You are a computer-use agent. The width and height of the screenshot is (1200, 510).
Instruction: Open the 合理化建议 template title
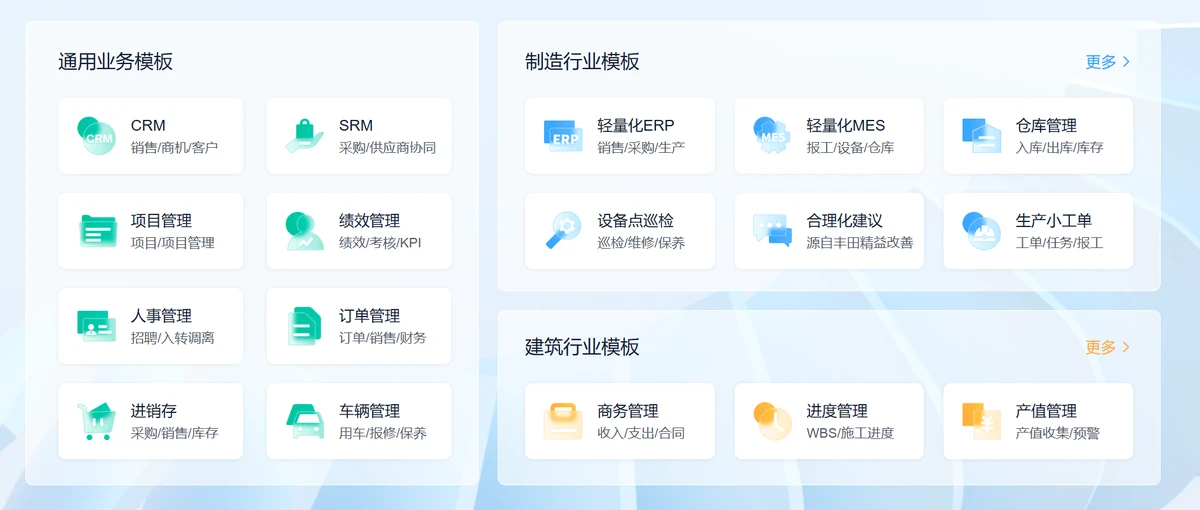coord(844,221)
